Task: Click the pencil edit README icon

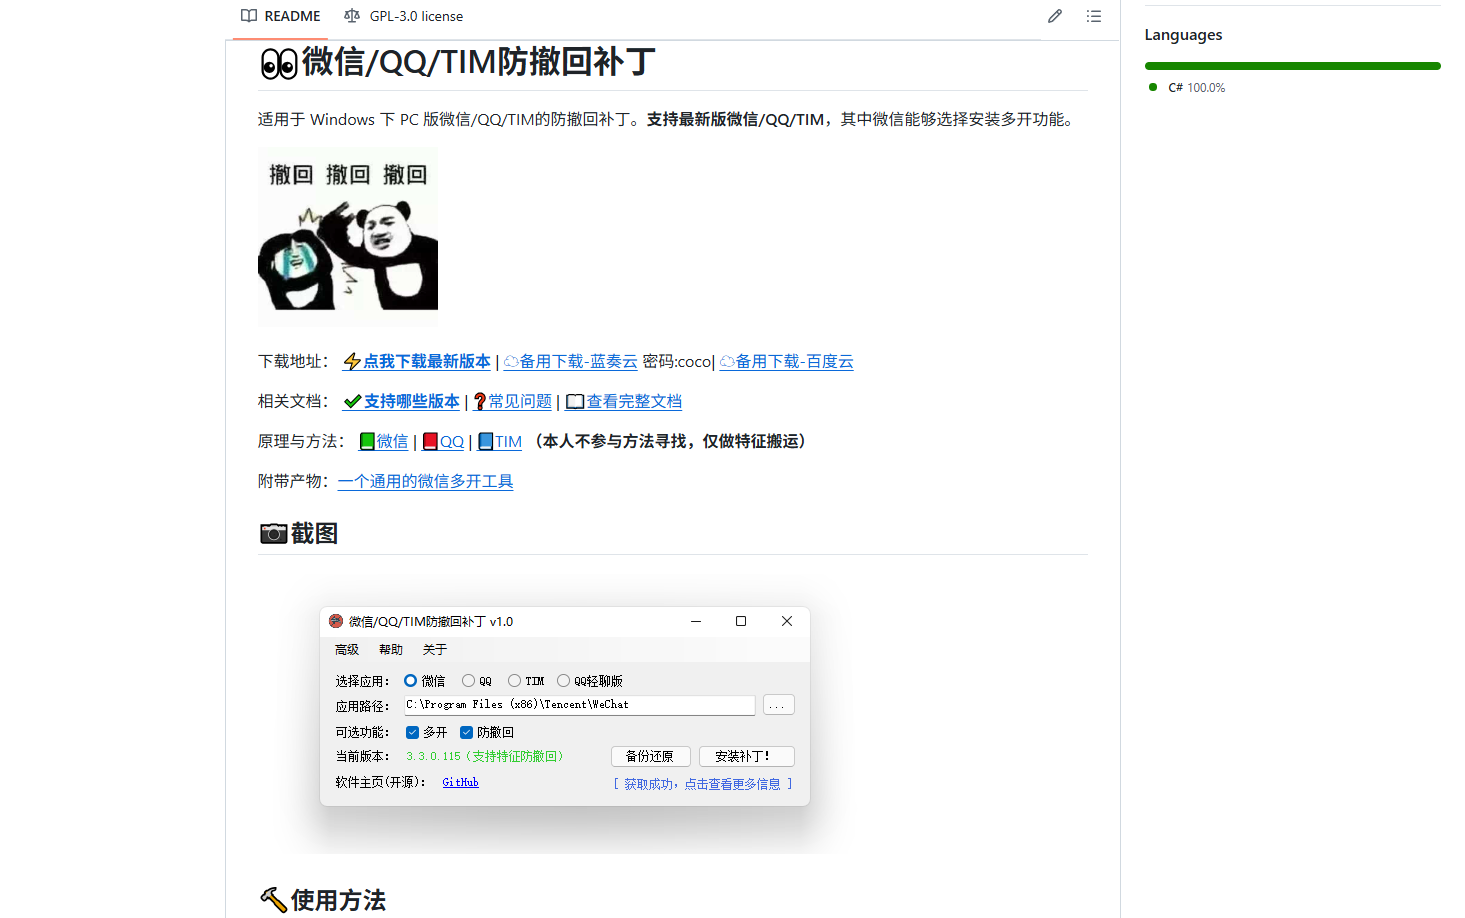Action: point(1054,16)
